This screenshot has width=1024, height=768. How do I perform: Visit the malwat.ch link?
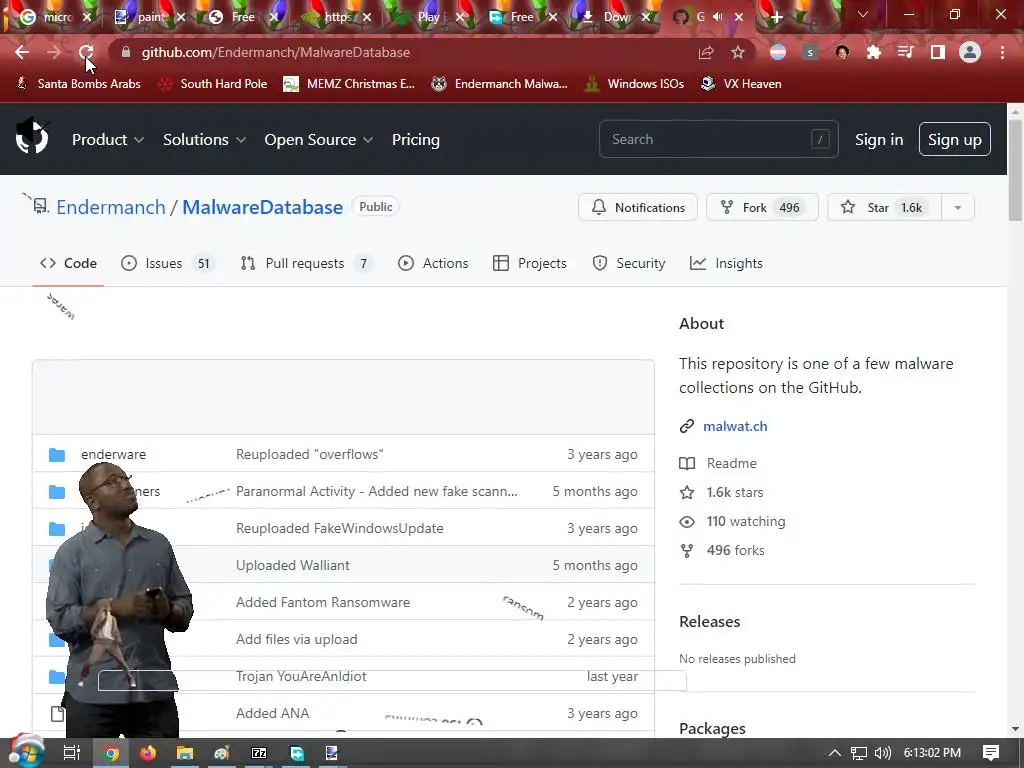(x=735, y=426)
